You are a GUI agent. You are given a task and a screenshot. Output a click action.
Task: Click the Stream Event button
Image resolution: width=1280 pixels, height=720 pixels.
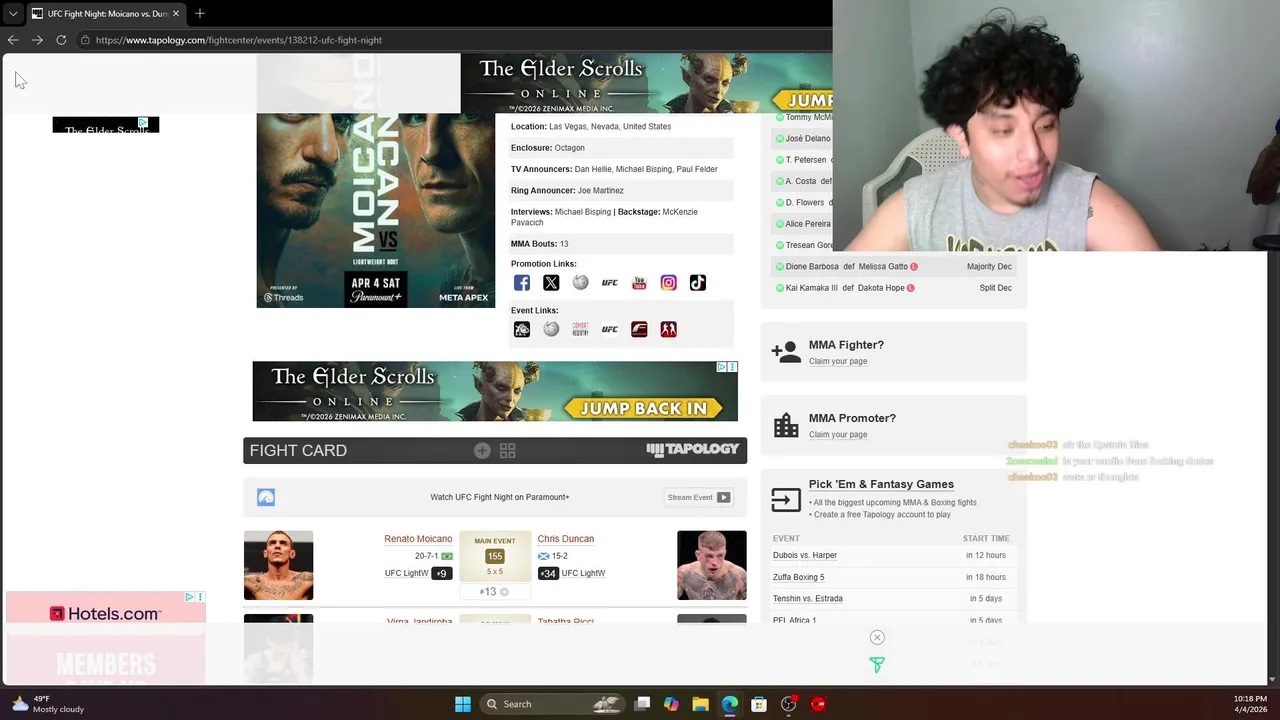coord(699,497)
